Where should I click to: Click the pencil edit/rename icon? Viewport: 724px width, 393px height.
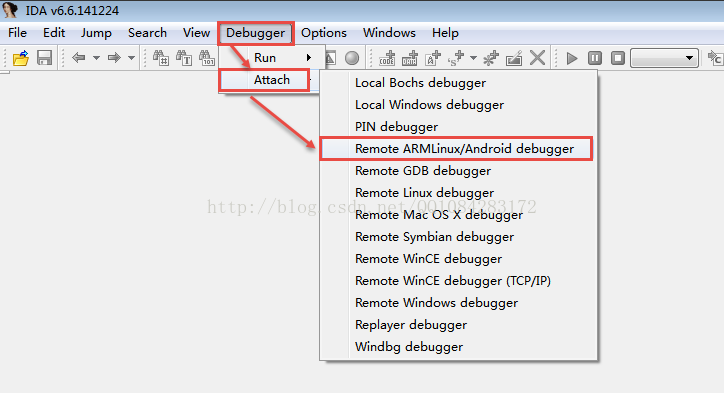pos(514,58)
